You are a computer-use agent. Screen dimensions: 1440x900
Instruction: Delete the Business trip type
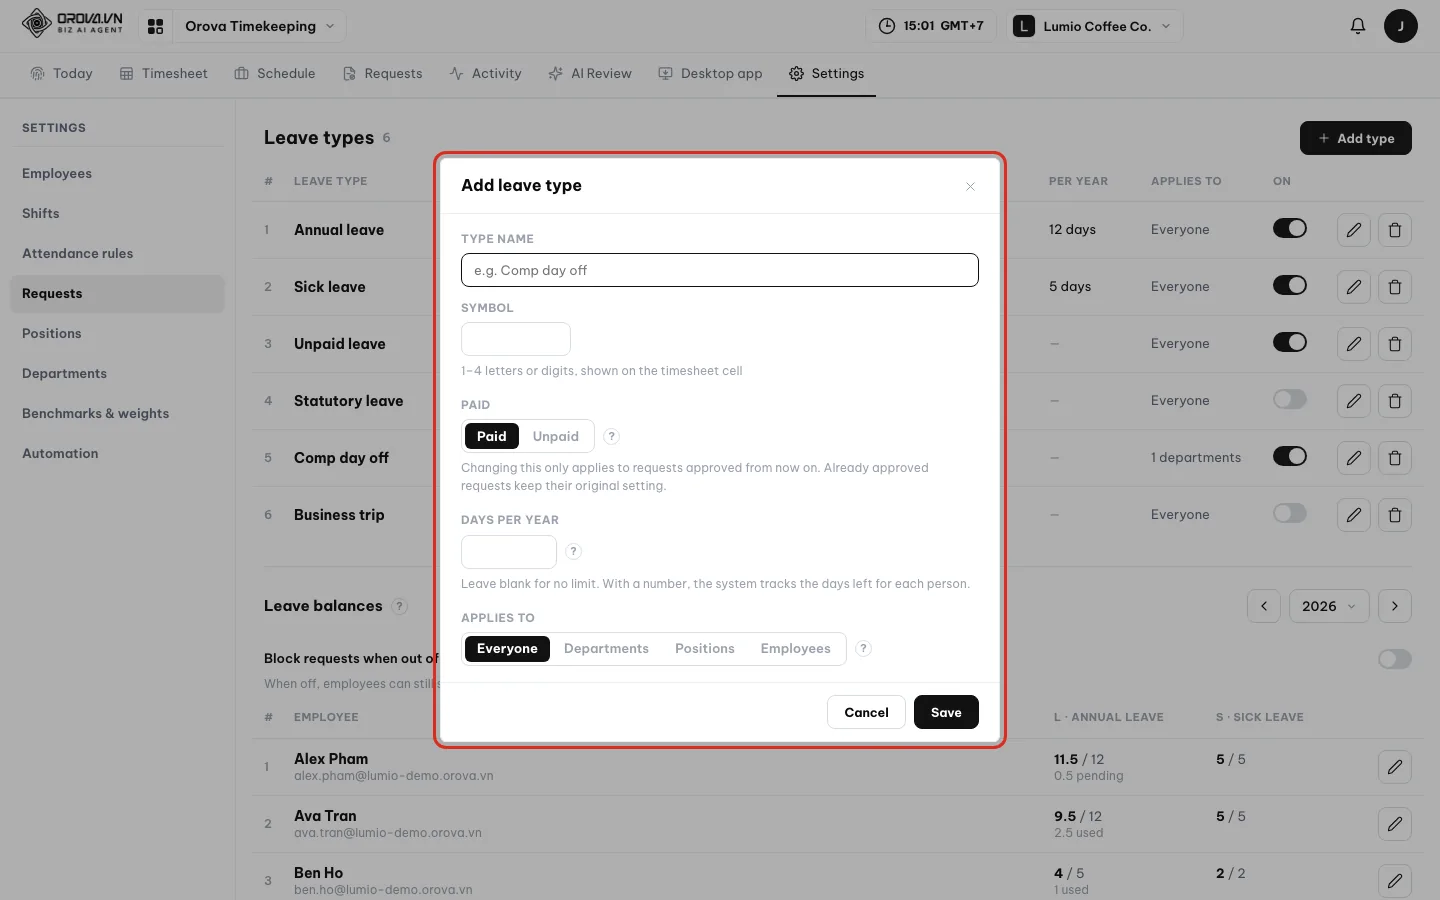coord(1394,515)
